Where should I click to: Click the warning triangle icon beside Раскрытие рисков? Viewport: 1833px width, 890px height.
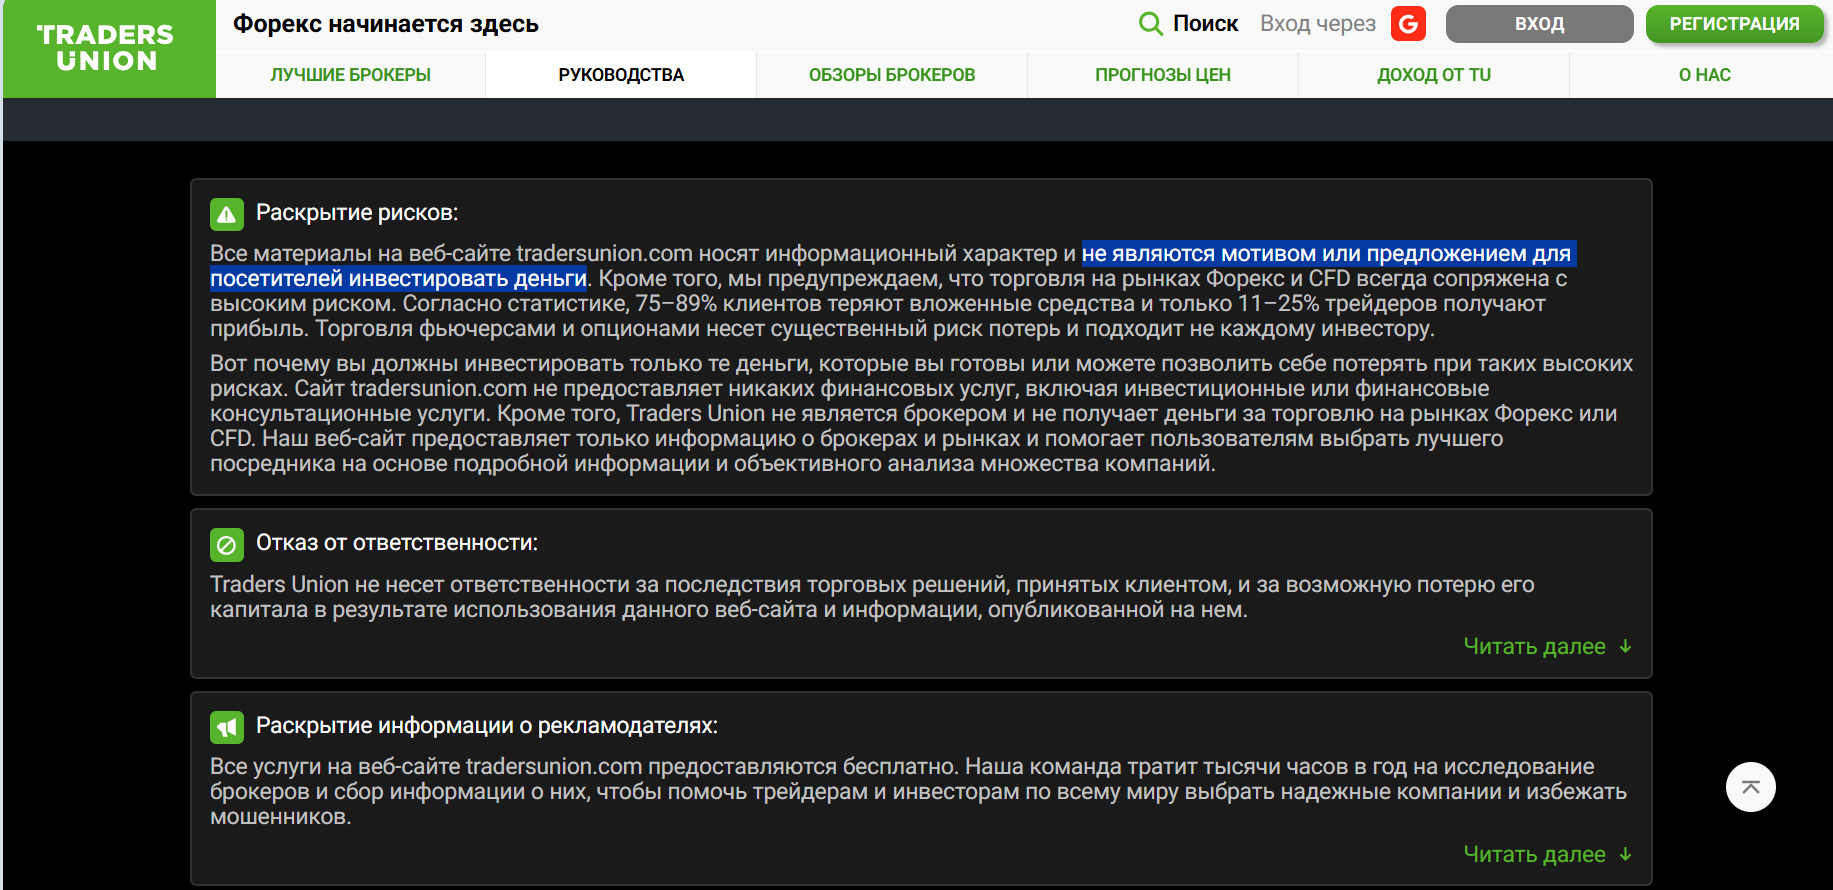227,214
